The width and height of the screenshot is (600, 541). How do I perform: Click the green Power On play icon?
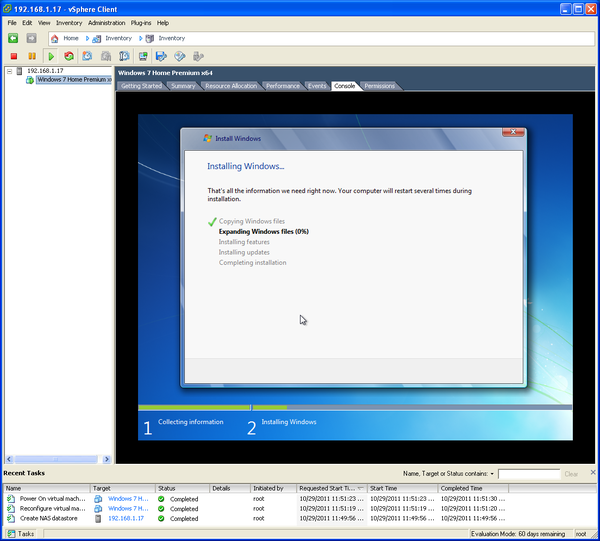point(50,56)
